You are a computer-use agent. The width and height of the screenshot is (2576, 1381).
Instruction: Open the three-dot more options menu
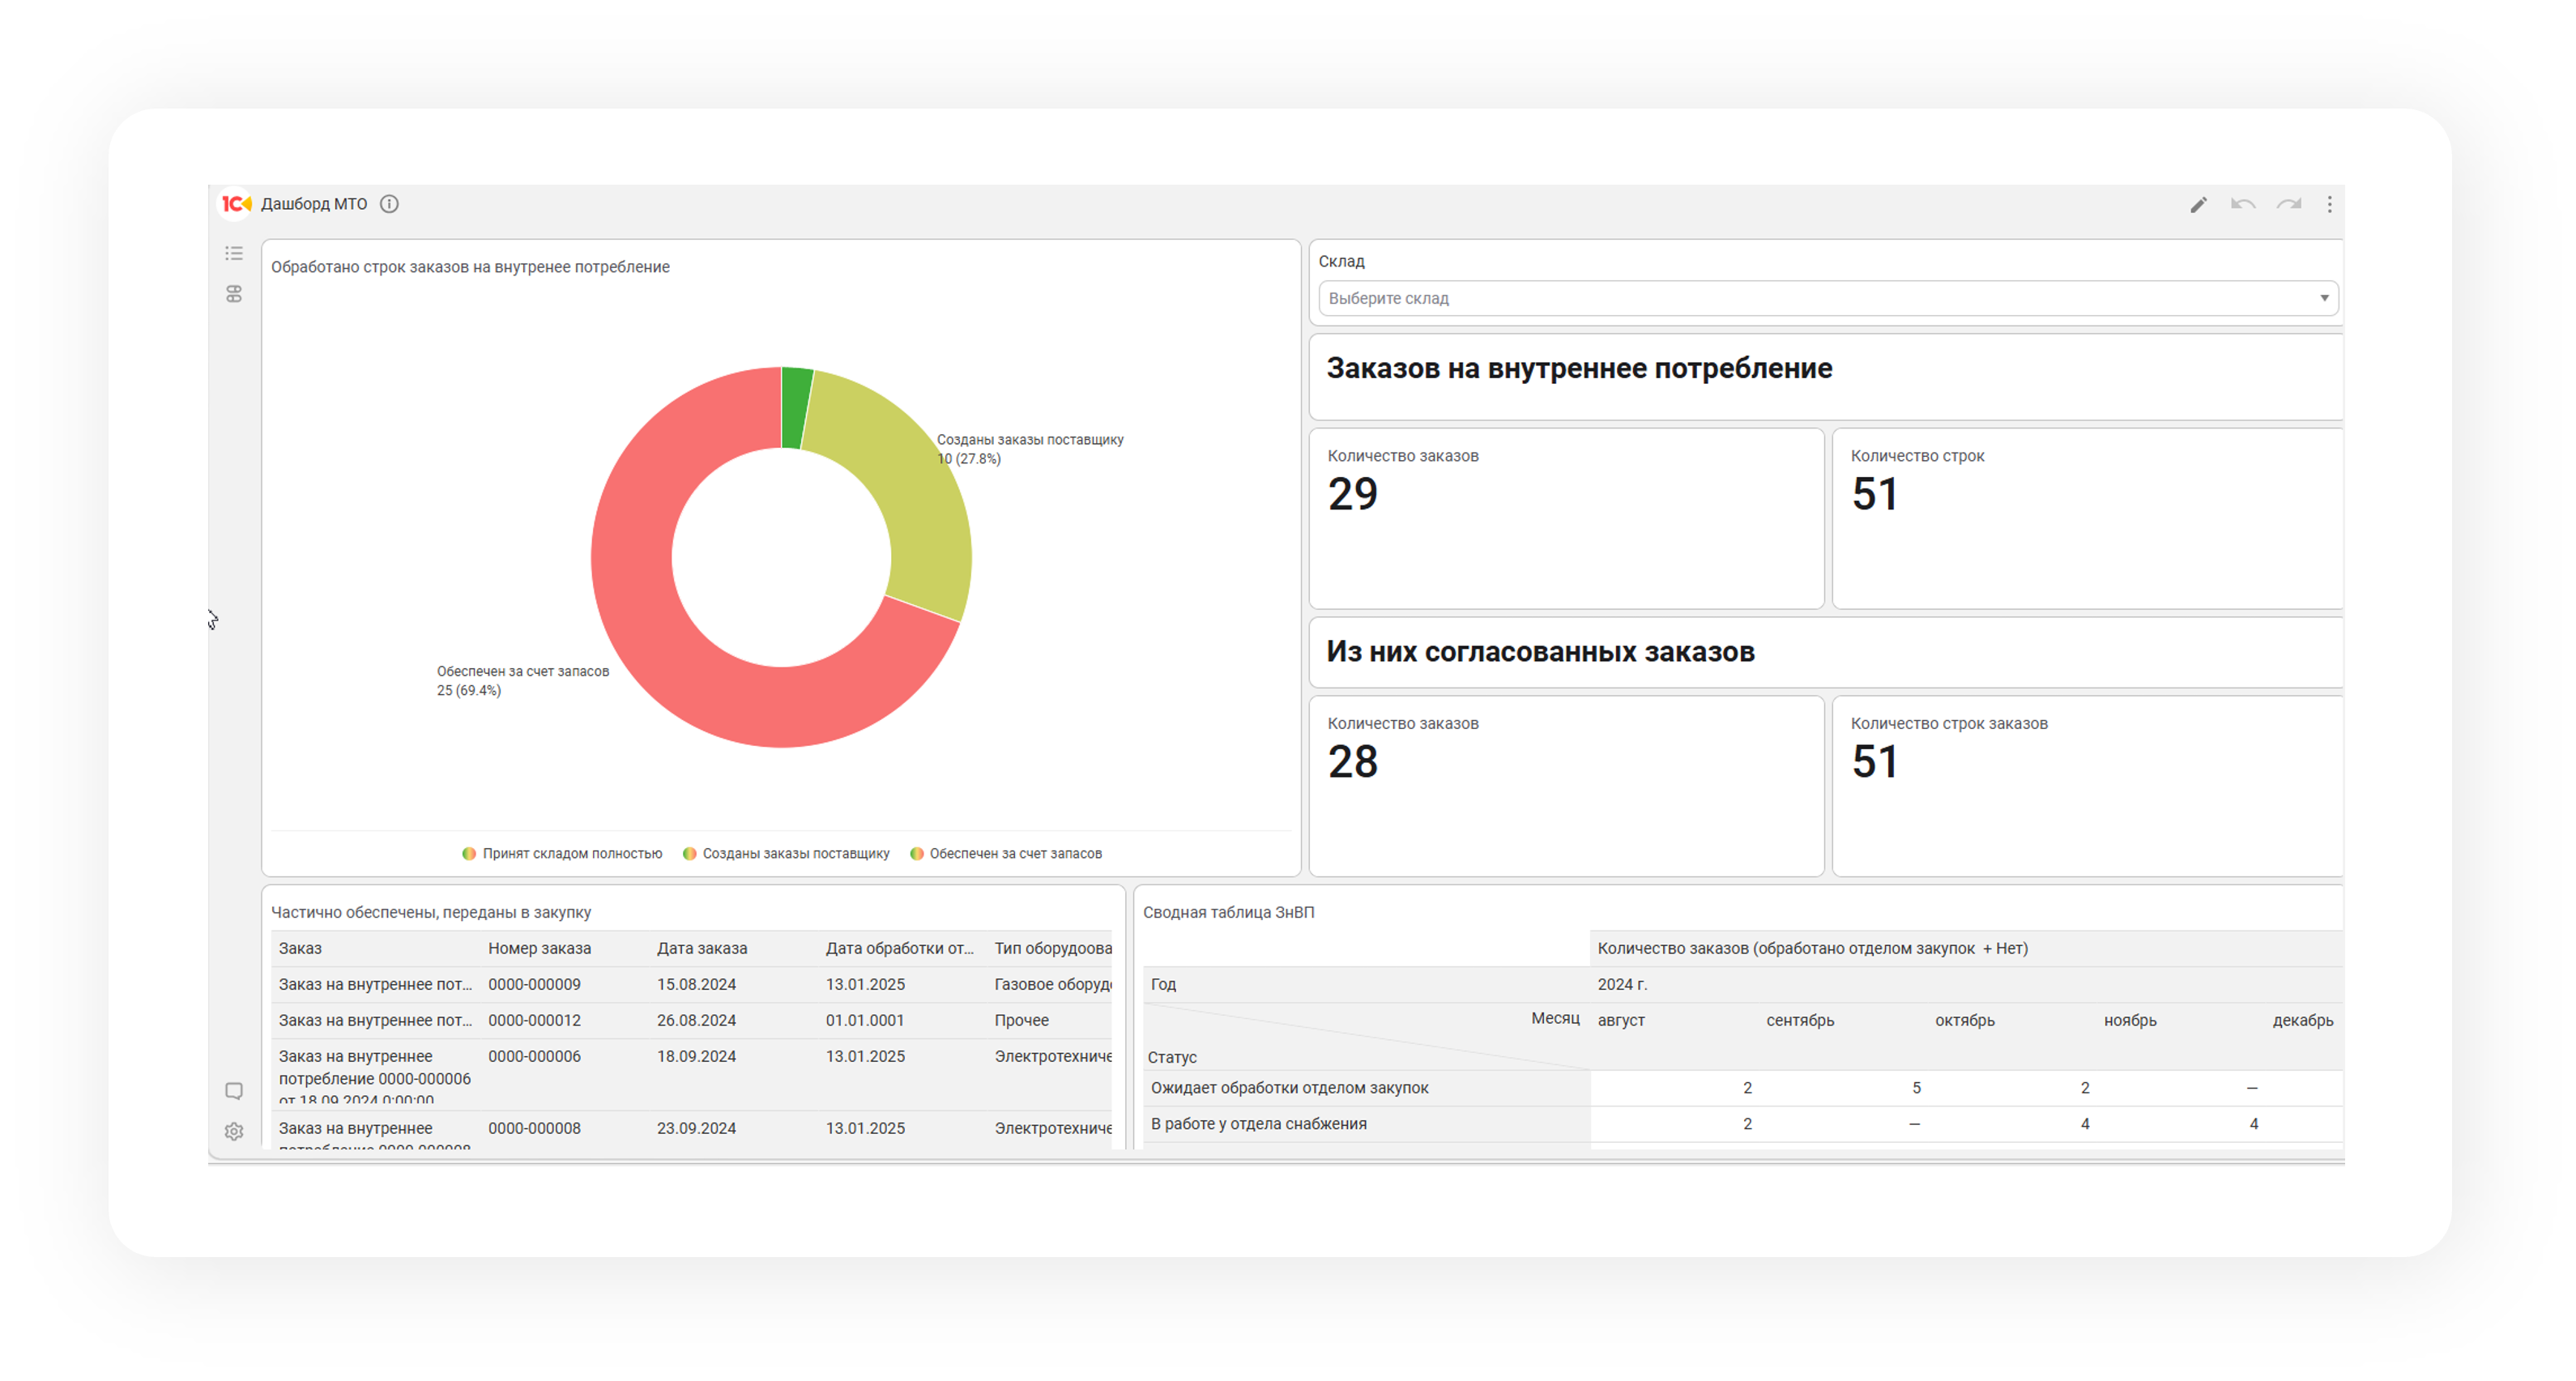pyautogui.click(x=2329, y=205)
